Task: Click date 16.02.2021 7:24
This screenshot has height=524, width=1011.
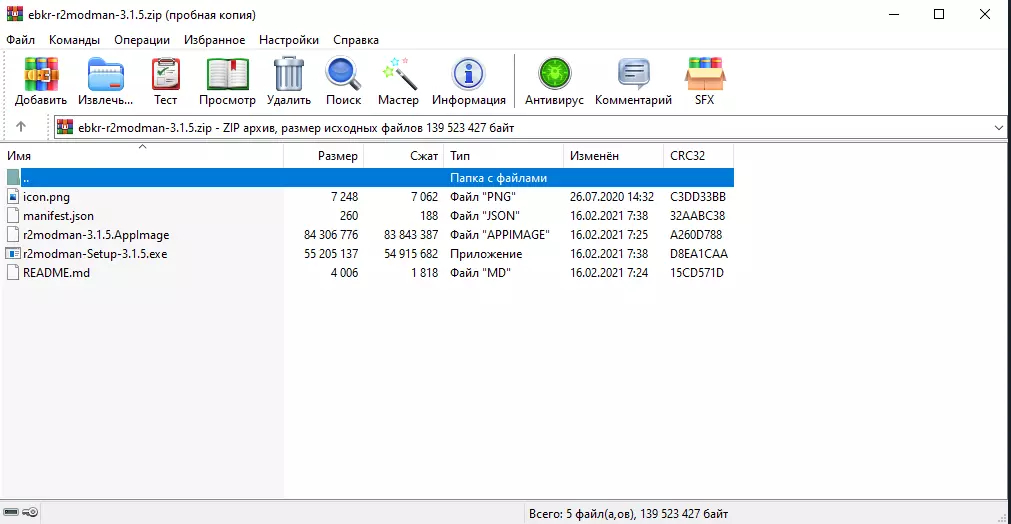Action: (609, 273)
